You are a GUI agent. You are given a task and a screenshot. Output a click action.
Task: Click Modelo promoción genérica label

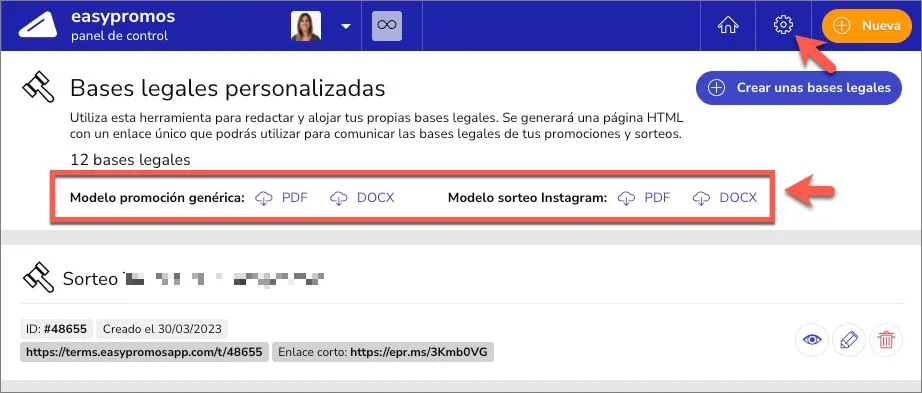click(157, 198)
